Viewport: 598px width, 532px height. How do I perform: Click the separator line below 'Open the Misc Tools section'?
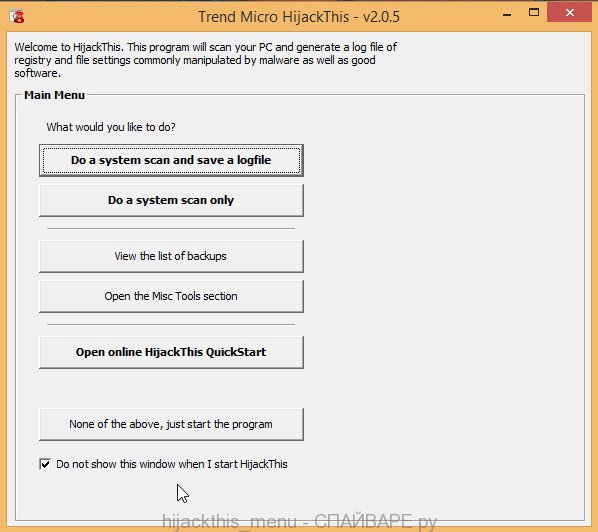(x=171, y=325)
